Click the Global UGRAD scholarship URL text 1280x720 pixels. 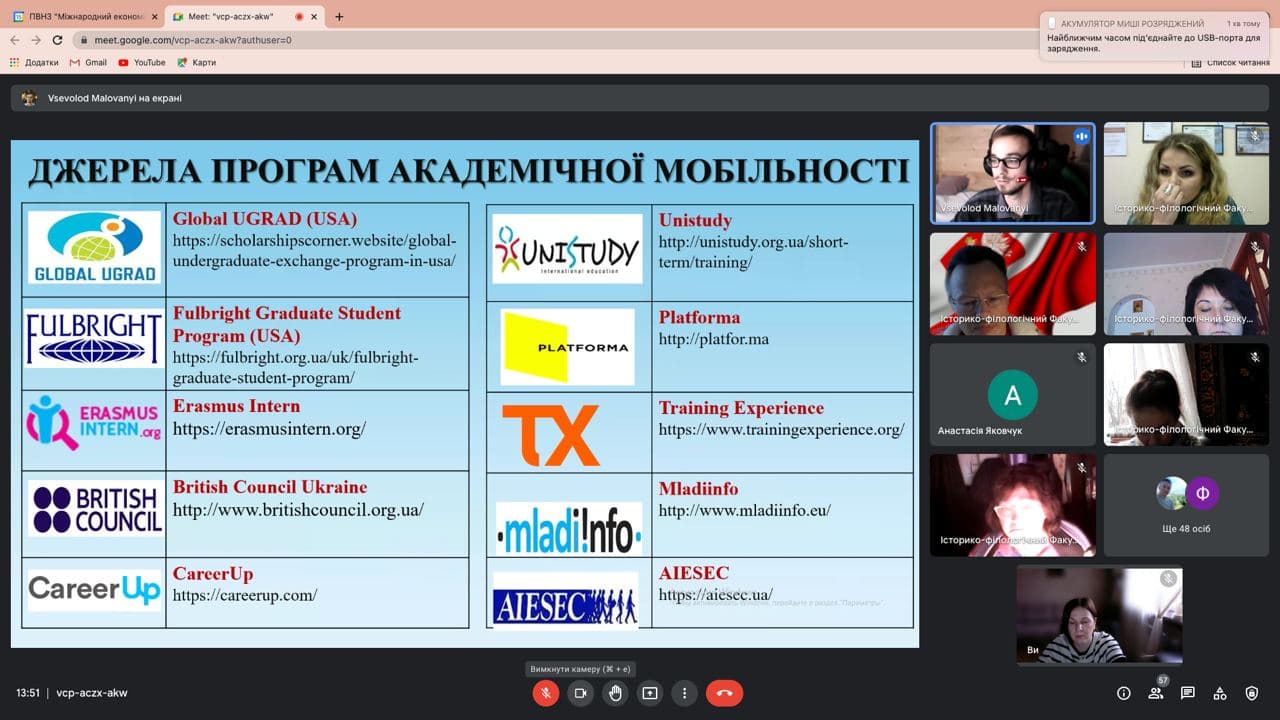314,251
